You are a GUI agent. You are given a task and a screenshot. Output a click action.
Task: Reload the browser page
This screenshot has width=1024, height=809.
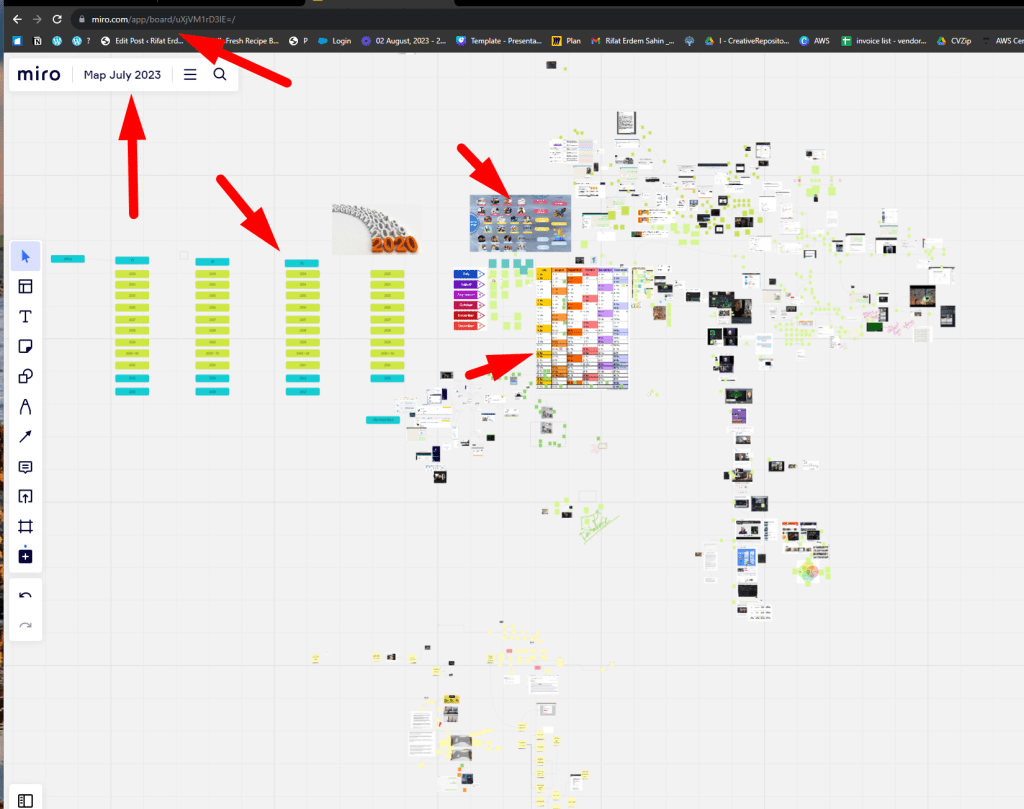(57, 19)
